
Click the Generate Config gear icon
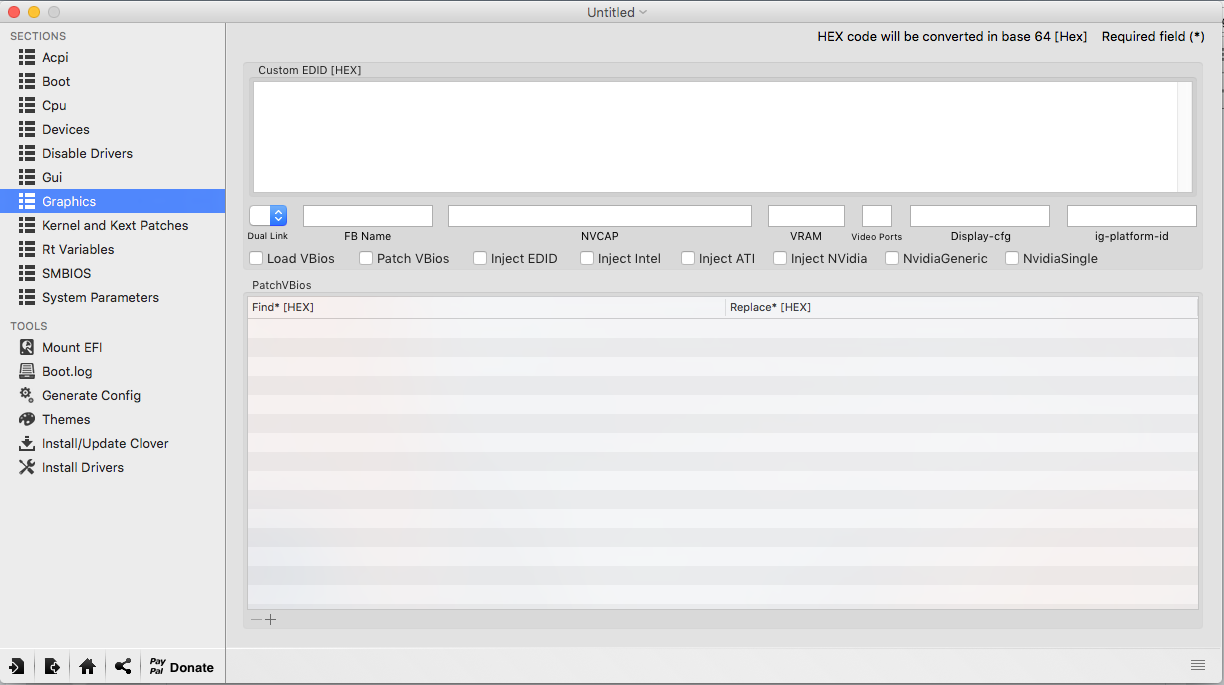27,395
